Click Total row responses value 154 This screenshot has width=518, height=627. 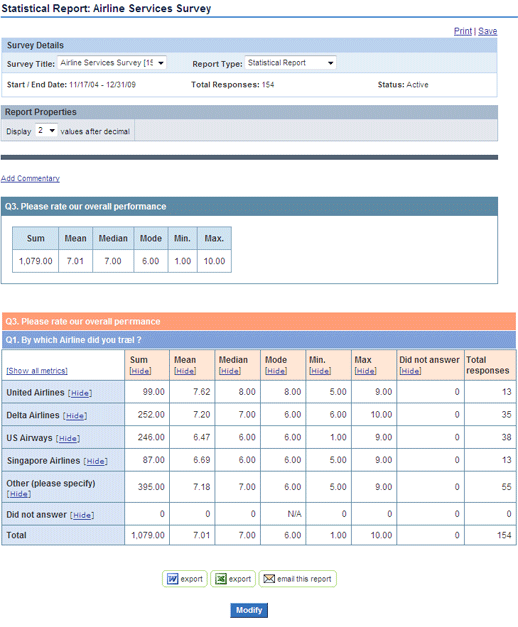pos(504,535)
